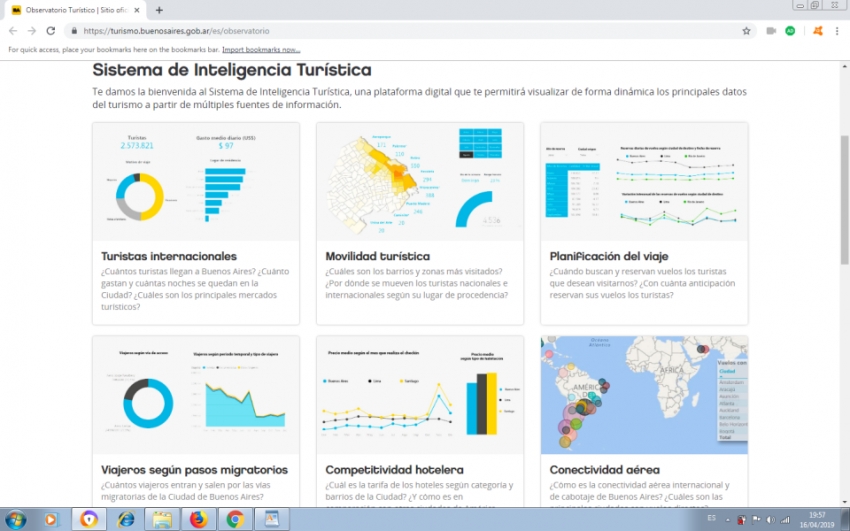Open the media player taskbar icon
Image resolution: width=850 pixels, height=531 pixels.
(51, 520)
